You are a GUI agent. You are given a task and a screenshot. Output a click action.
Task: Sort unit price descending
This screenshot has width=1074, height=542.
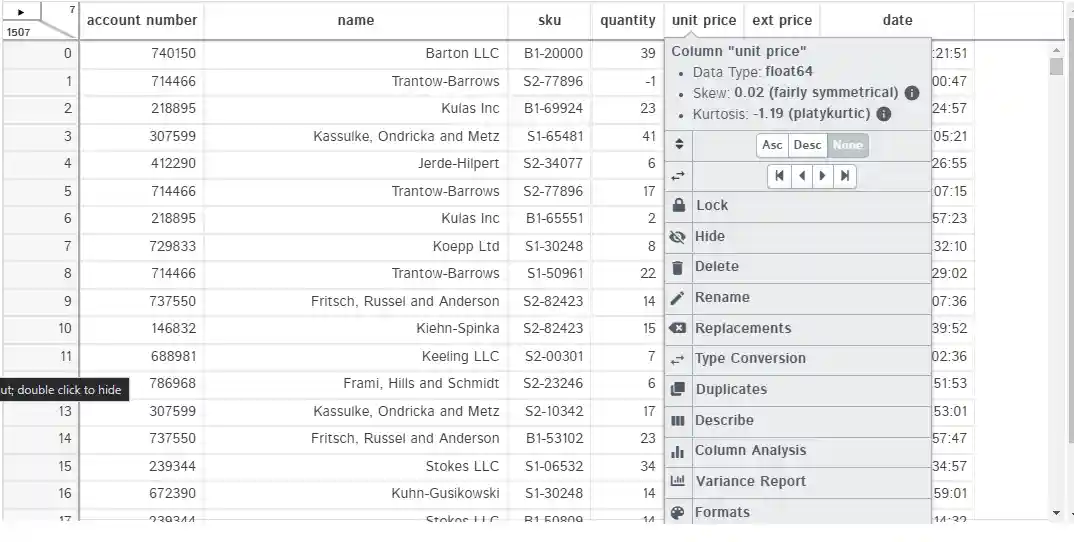pos(807,145)
